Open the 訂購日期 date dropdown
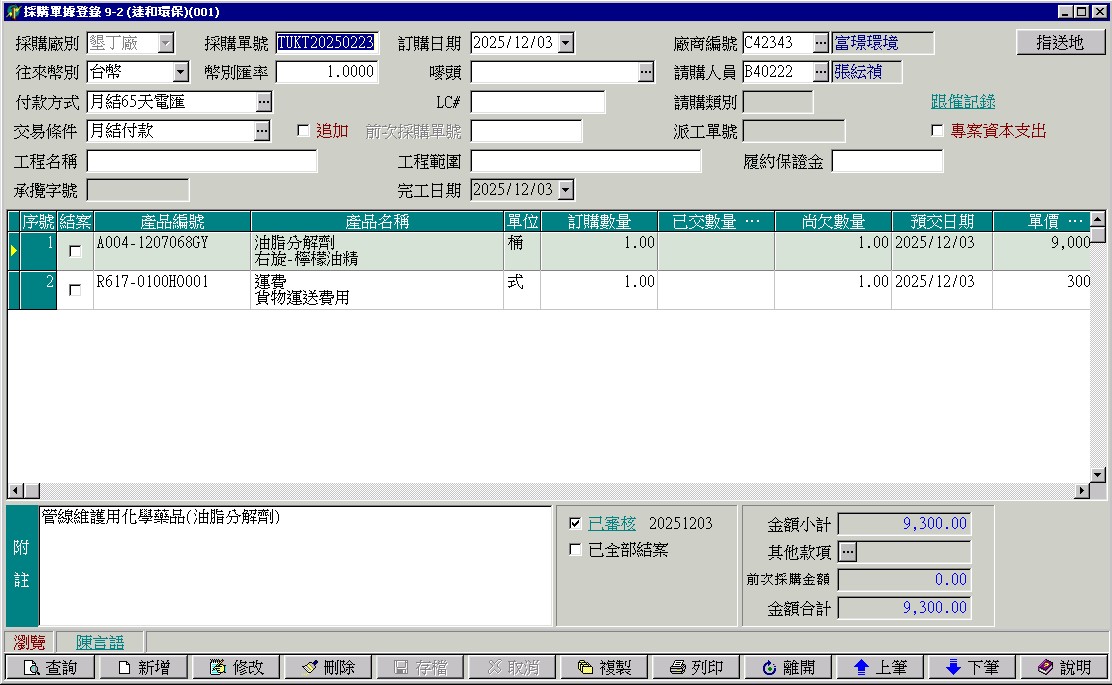 pyautogui.click(x=566, y=43)
